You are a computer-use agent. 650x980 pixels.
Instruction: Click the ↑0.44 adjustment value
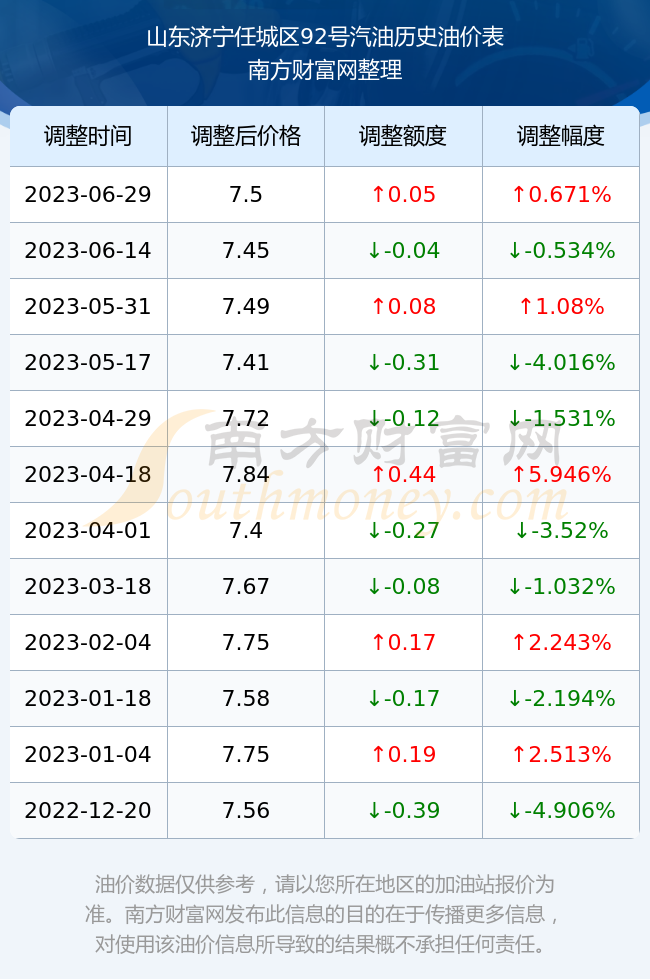click(x=403, y=474)
